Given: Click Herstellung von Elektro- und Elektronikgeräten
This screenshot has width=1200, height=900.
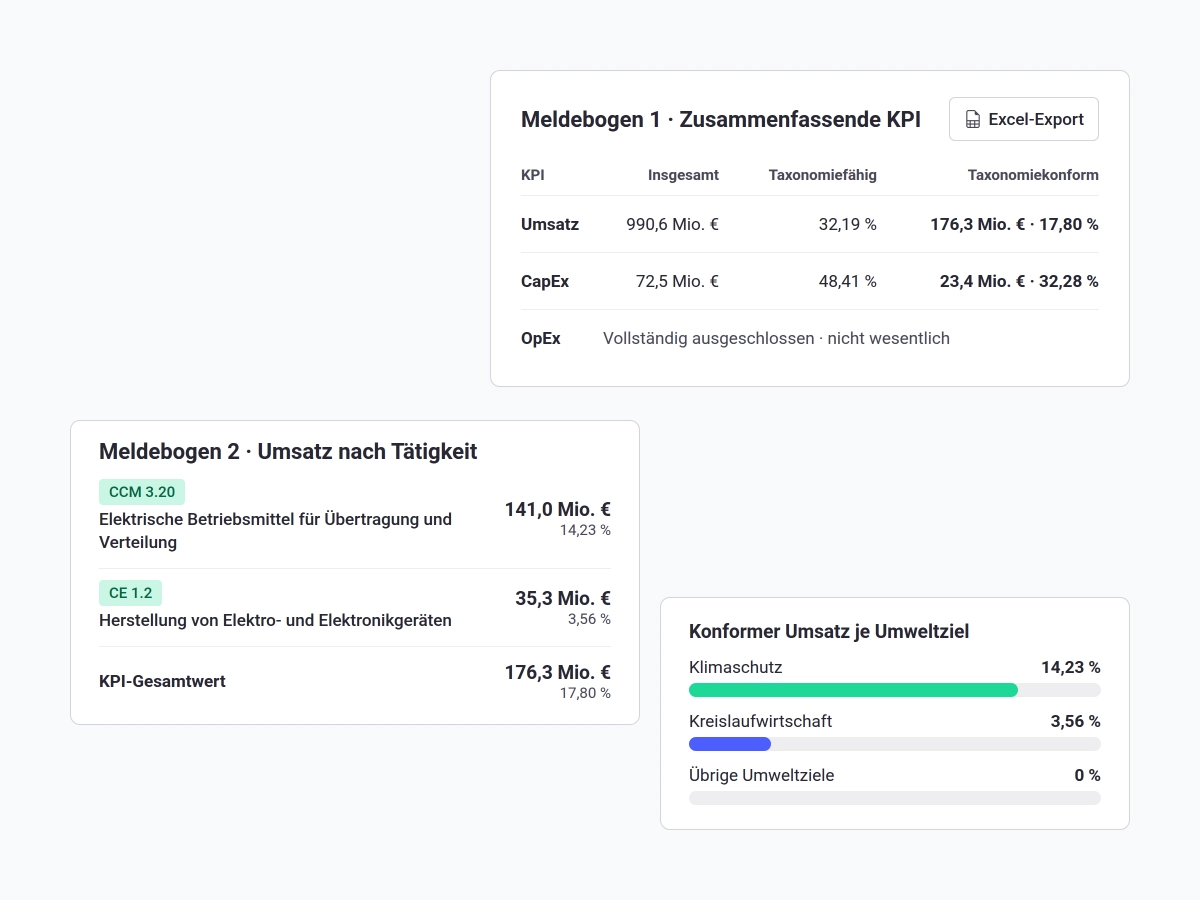Looking at the screenshot, I should click(x=275, y=620).
